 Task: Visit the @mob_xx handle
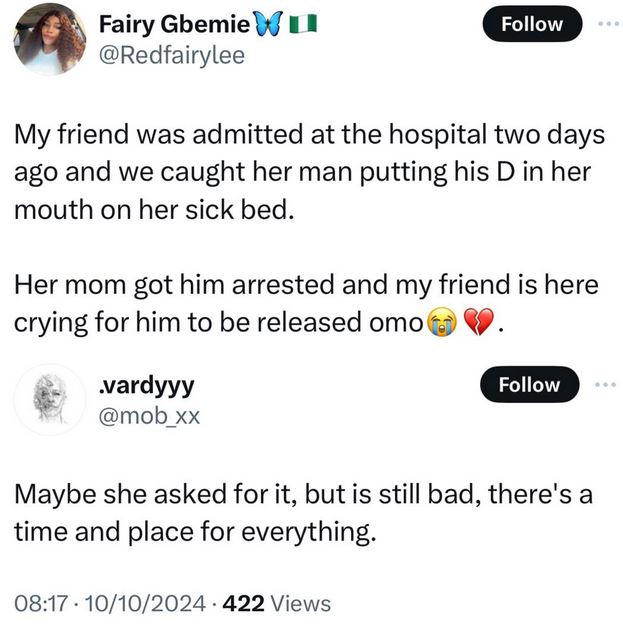pos(151,416)
